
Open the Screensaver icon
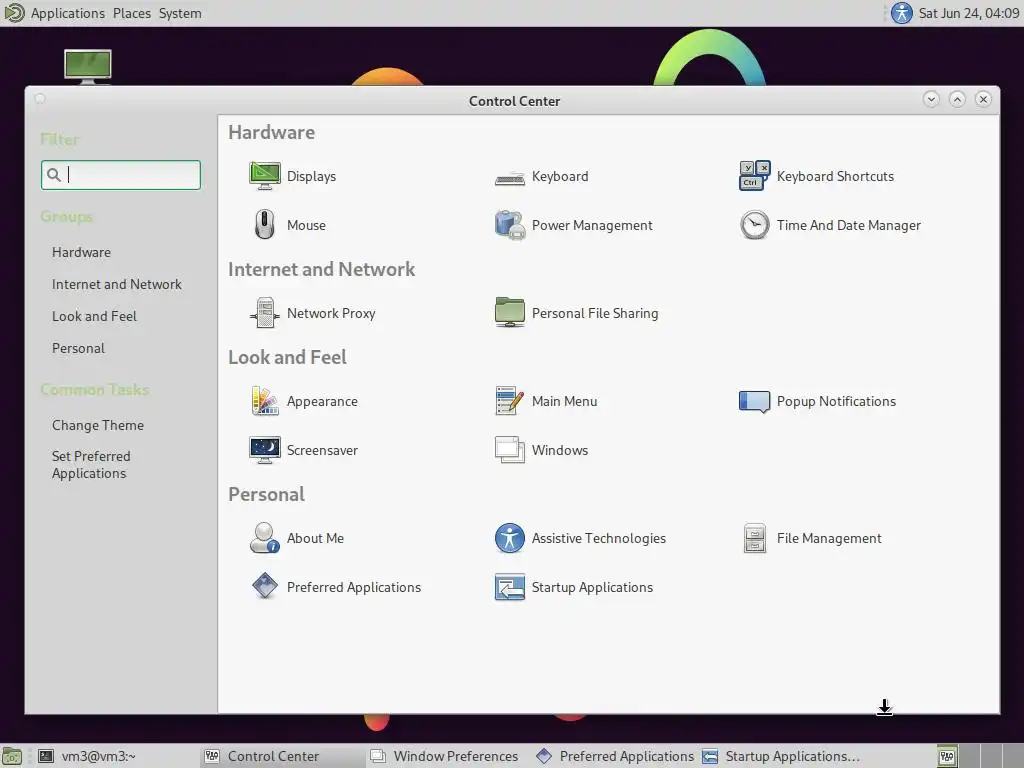pos(264,450)
